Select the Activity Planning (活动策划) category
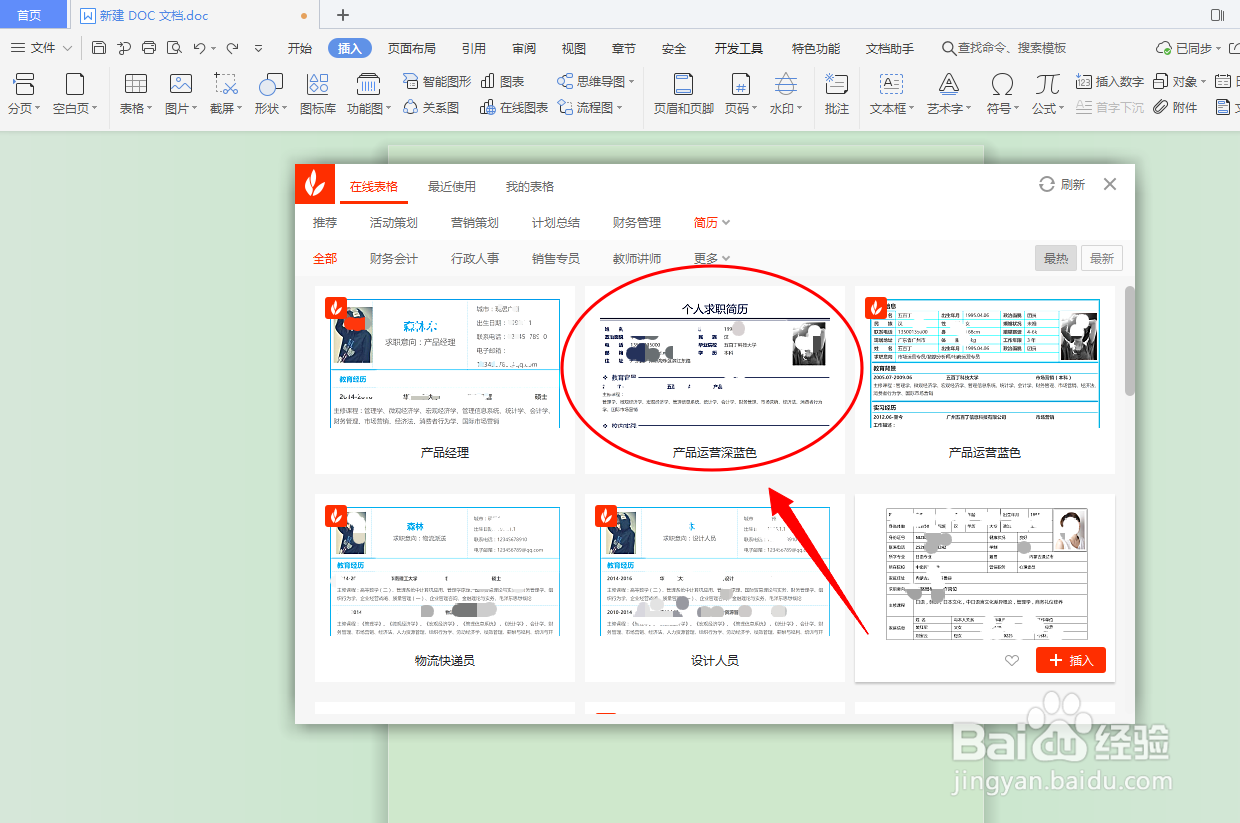The height and width of the screenshot is (823, 1240). pos(394,222)
